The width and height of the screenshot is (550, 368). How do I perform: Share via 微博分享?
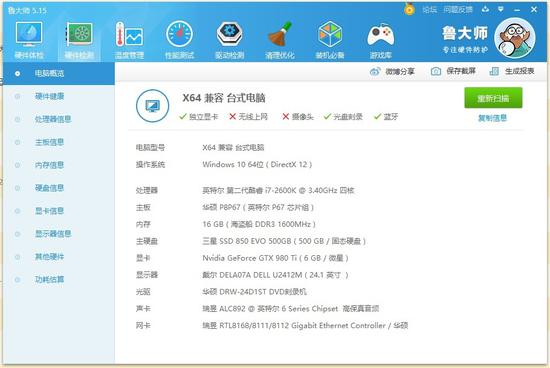tap(392, 72)
